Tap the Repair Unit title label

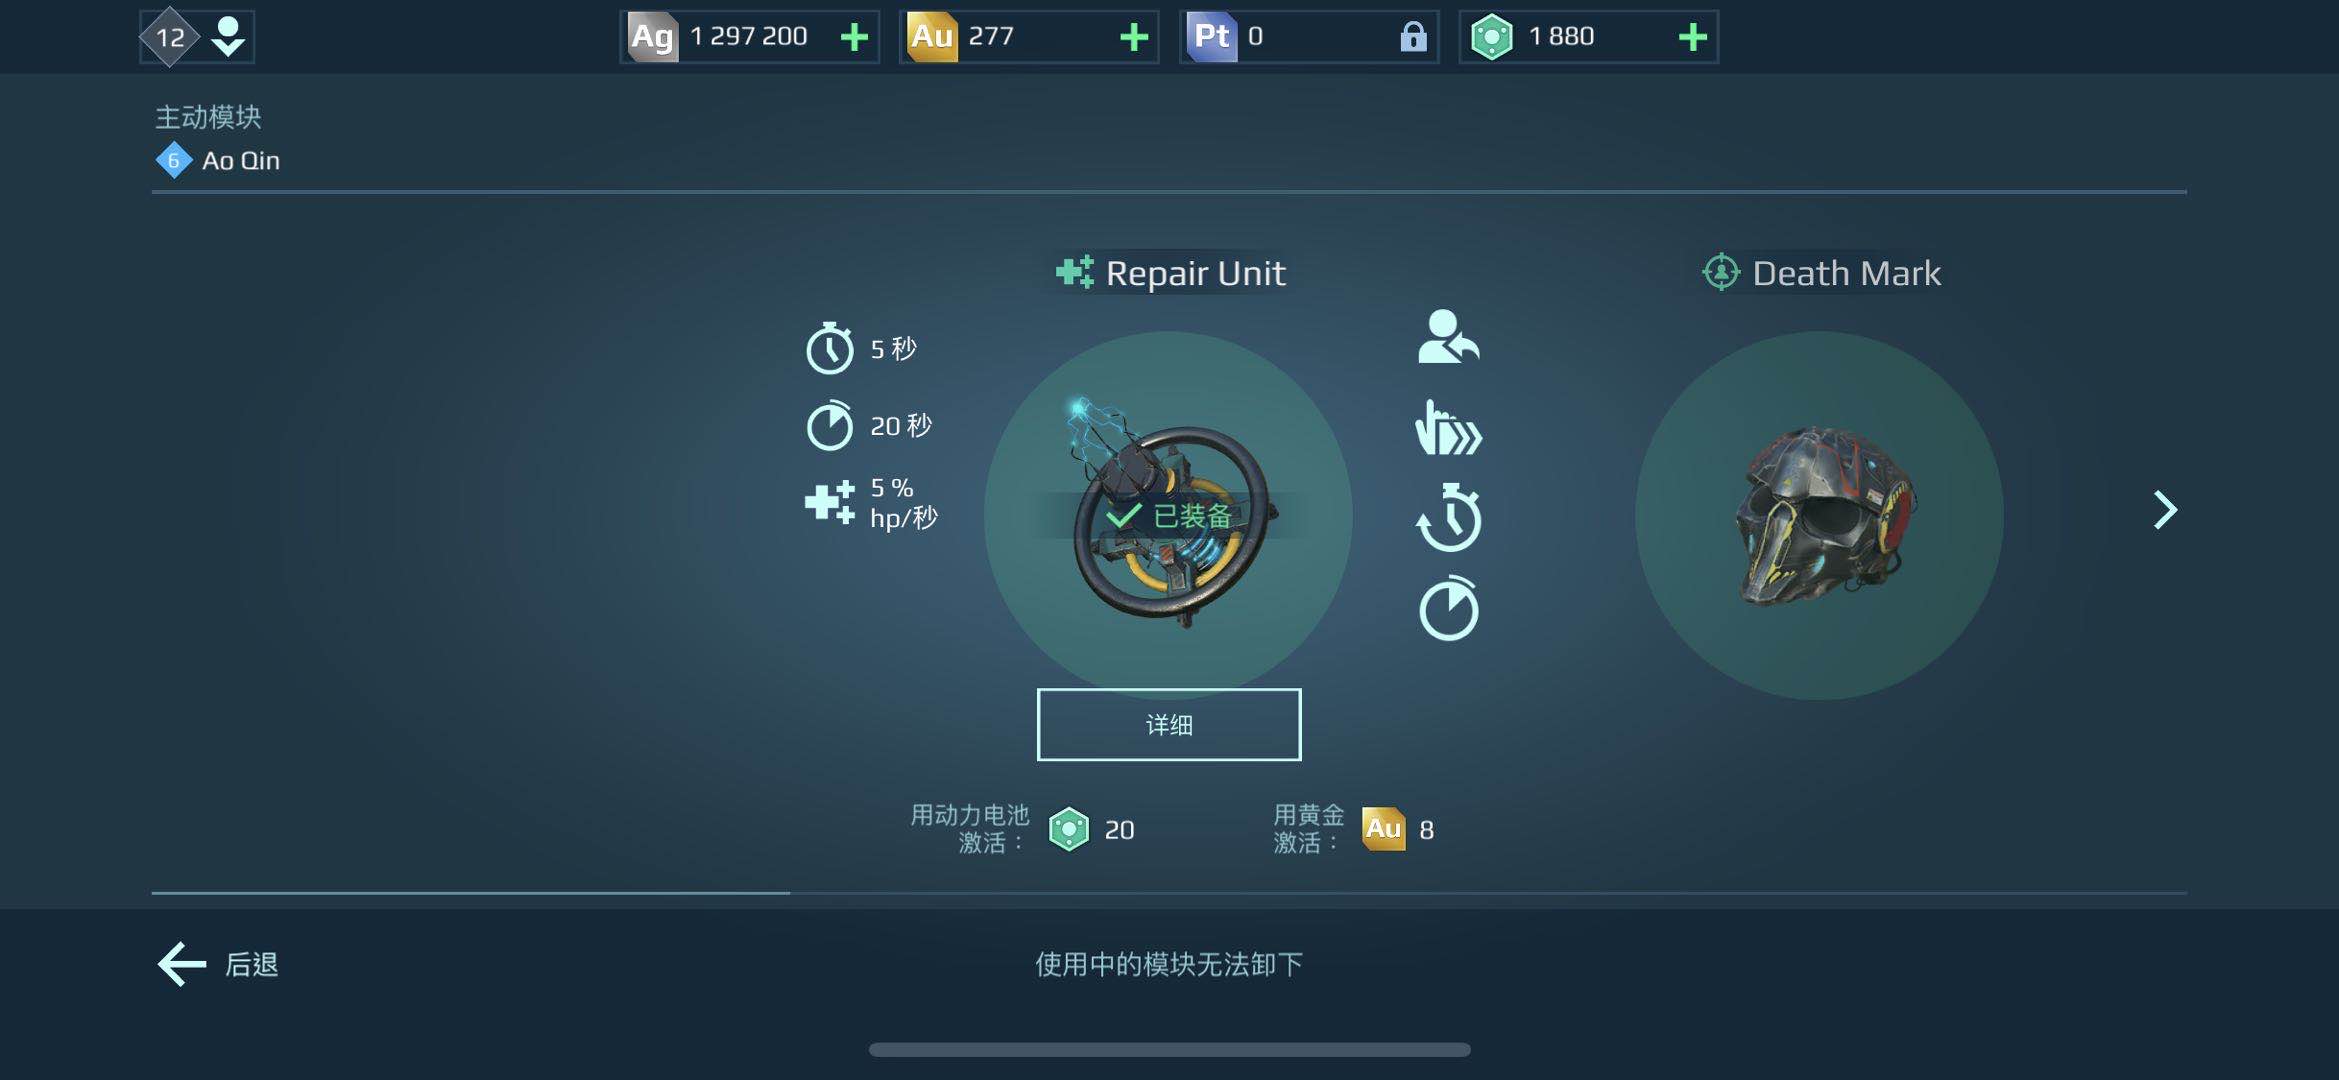1195,273
